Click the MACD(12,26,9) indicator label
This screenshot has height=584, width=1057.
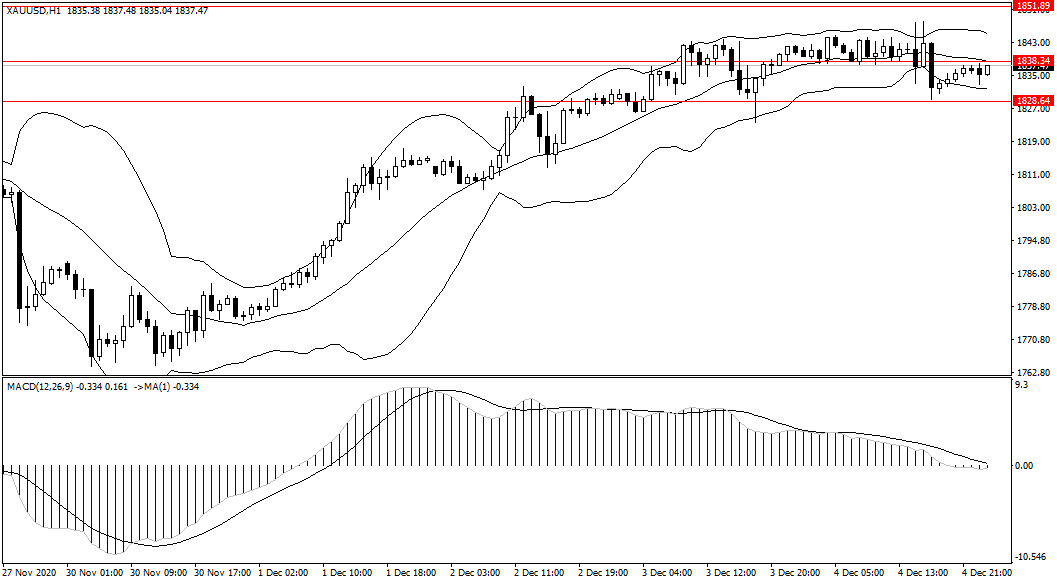(x=47, y=386)
